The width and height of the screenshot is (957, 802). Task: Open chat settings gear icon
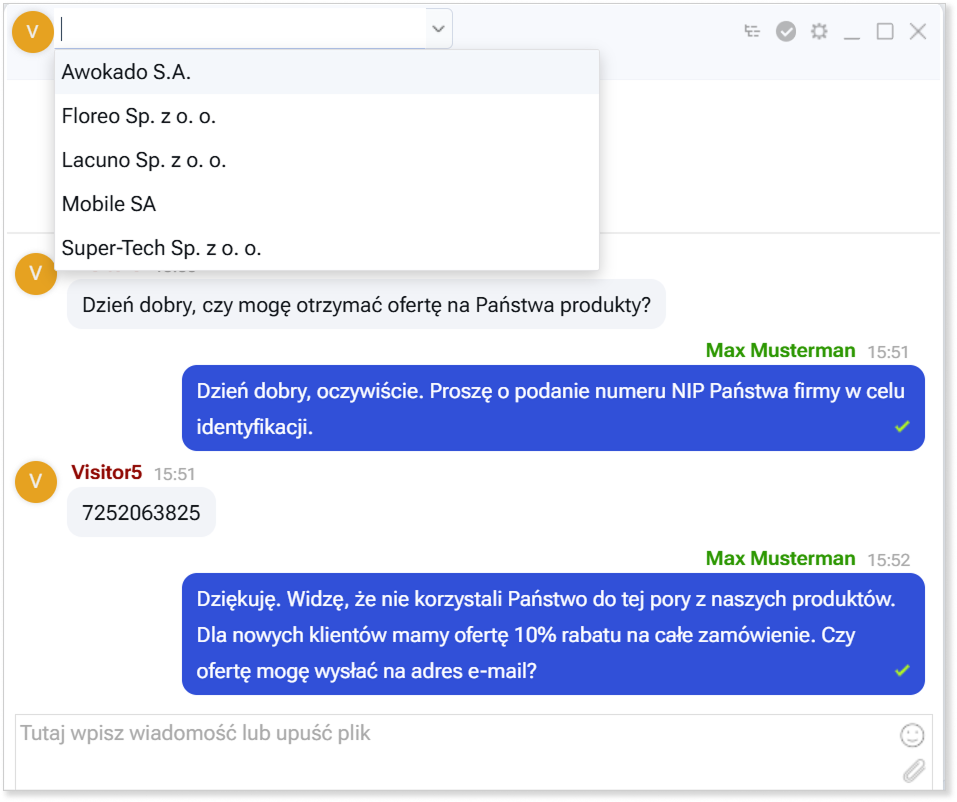pyautogui.click(x=819, y=32)
